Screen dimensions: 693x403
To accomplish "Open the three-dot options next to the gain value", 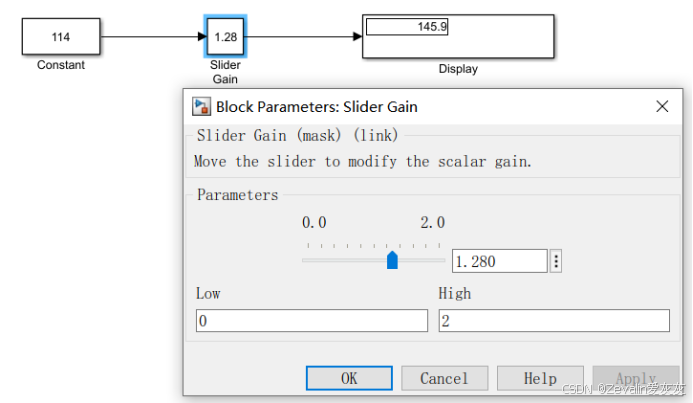I will click(556, 261).
